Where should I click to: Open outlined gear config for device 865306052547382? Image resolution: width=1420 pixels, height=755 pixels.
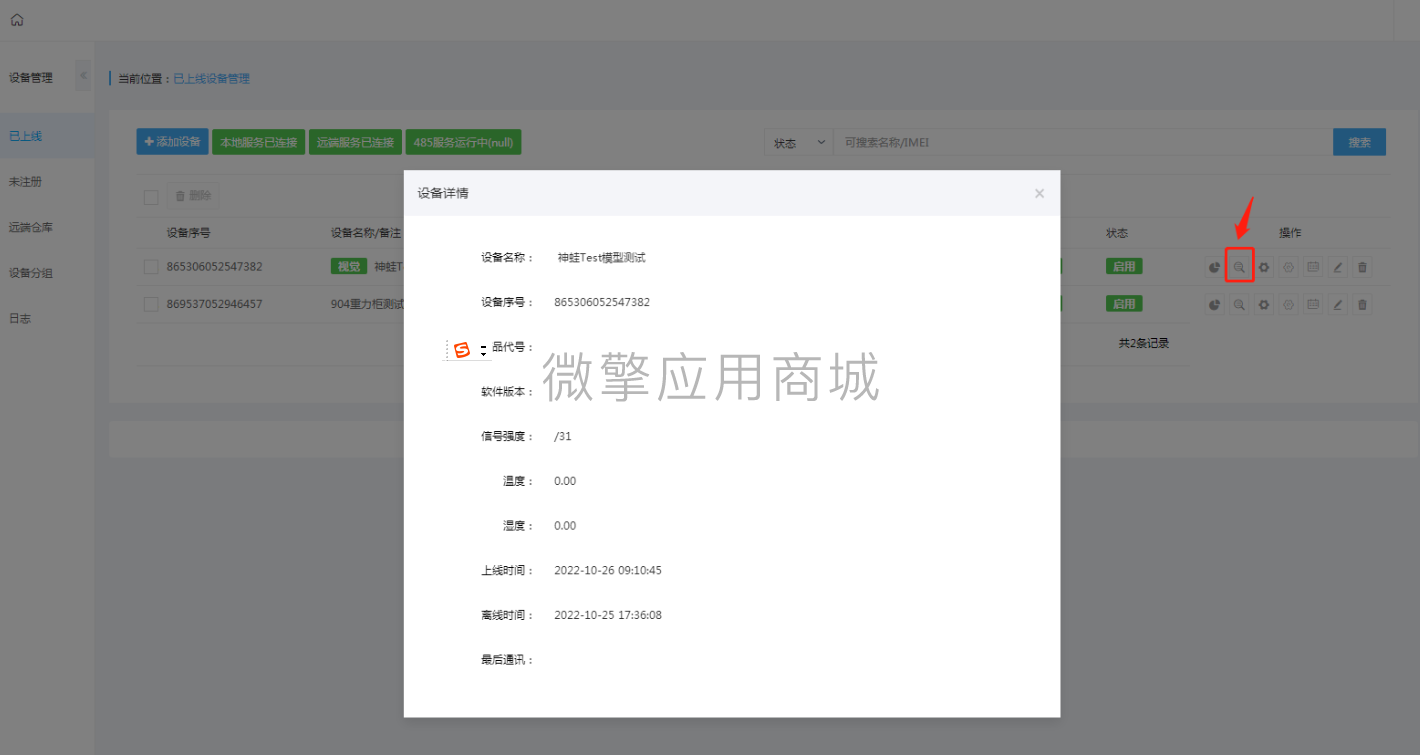click(1288, 267)
